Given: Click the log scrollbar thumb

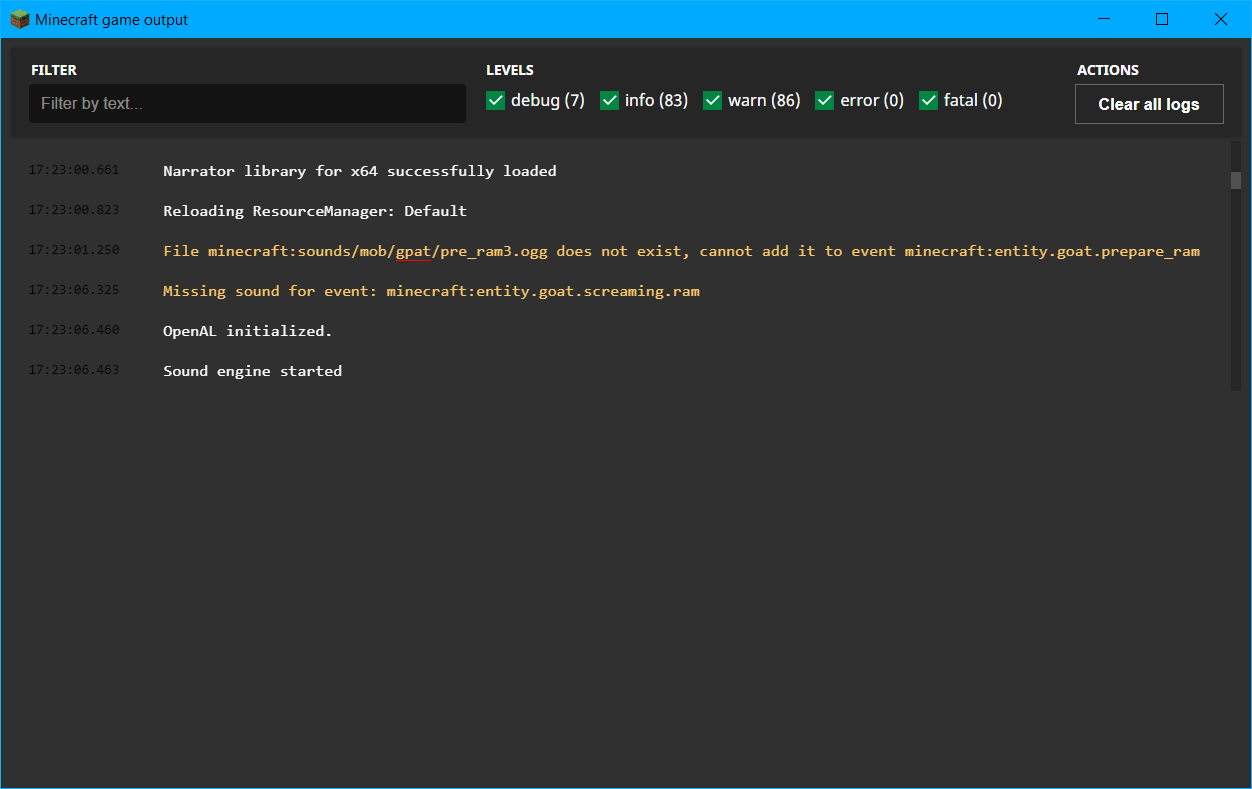Looking at the screenshot, I should (1236, 180).
